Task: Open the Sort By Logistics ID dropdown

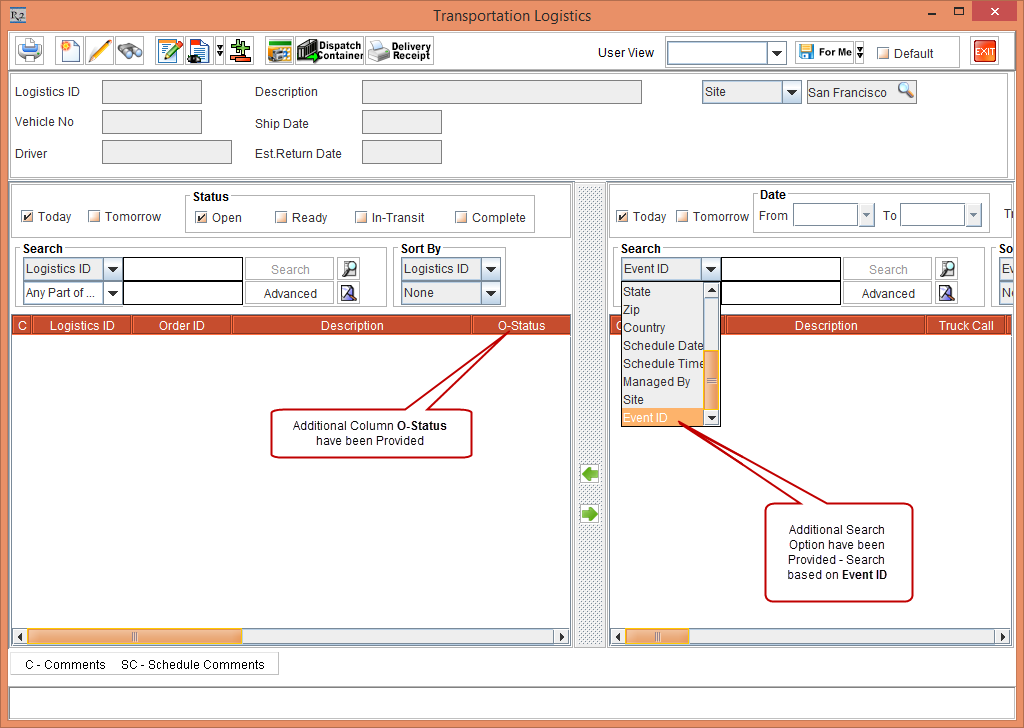Action: point(491,269)
